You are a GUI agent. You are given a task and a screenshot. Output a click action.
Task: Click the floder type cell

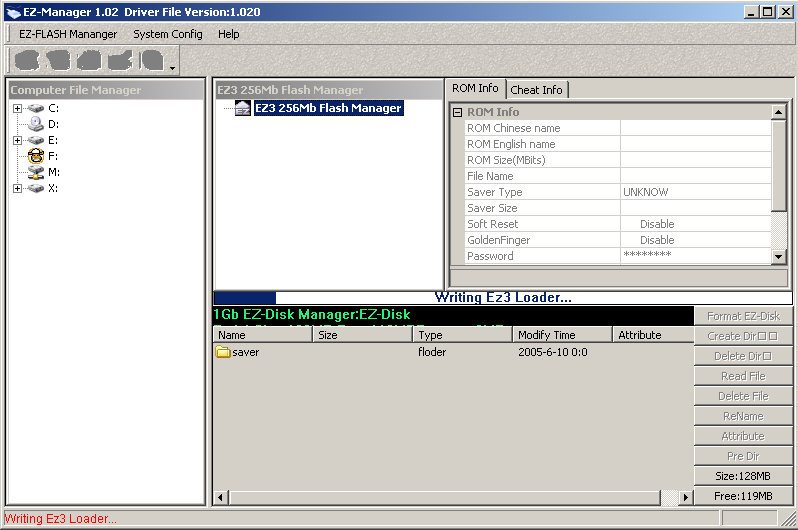432,352
